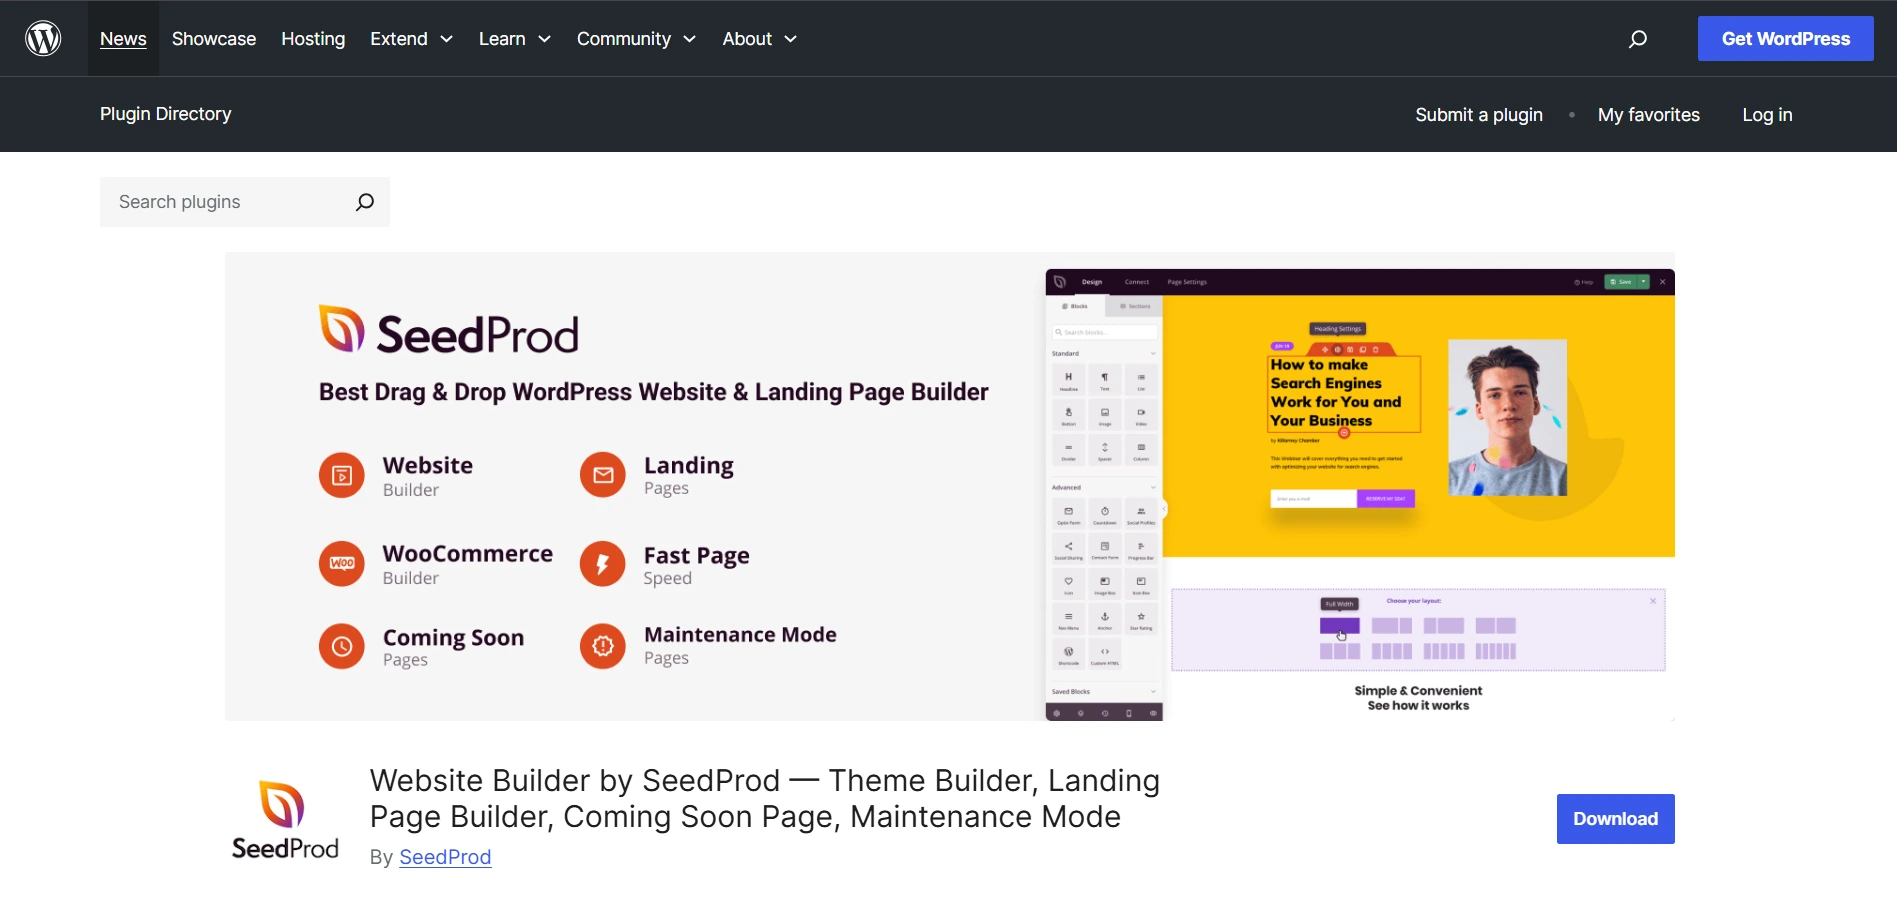Image resolution: width=1897 pixels, height=907 pixels.
Task: Click the Coming Soon clock icon
Action: point(342,647)
